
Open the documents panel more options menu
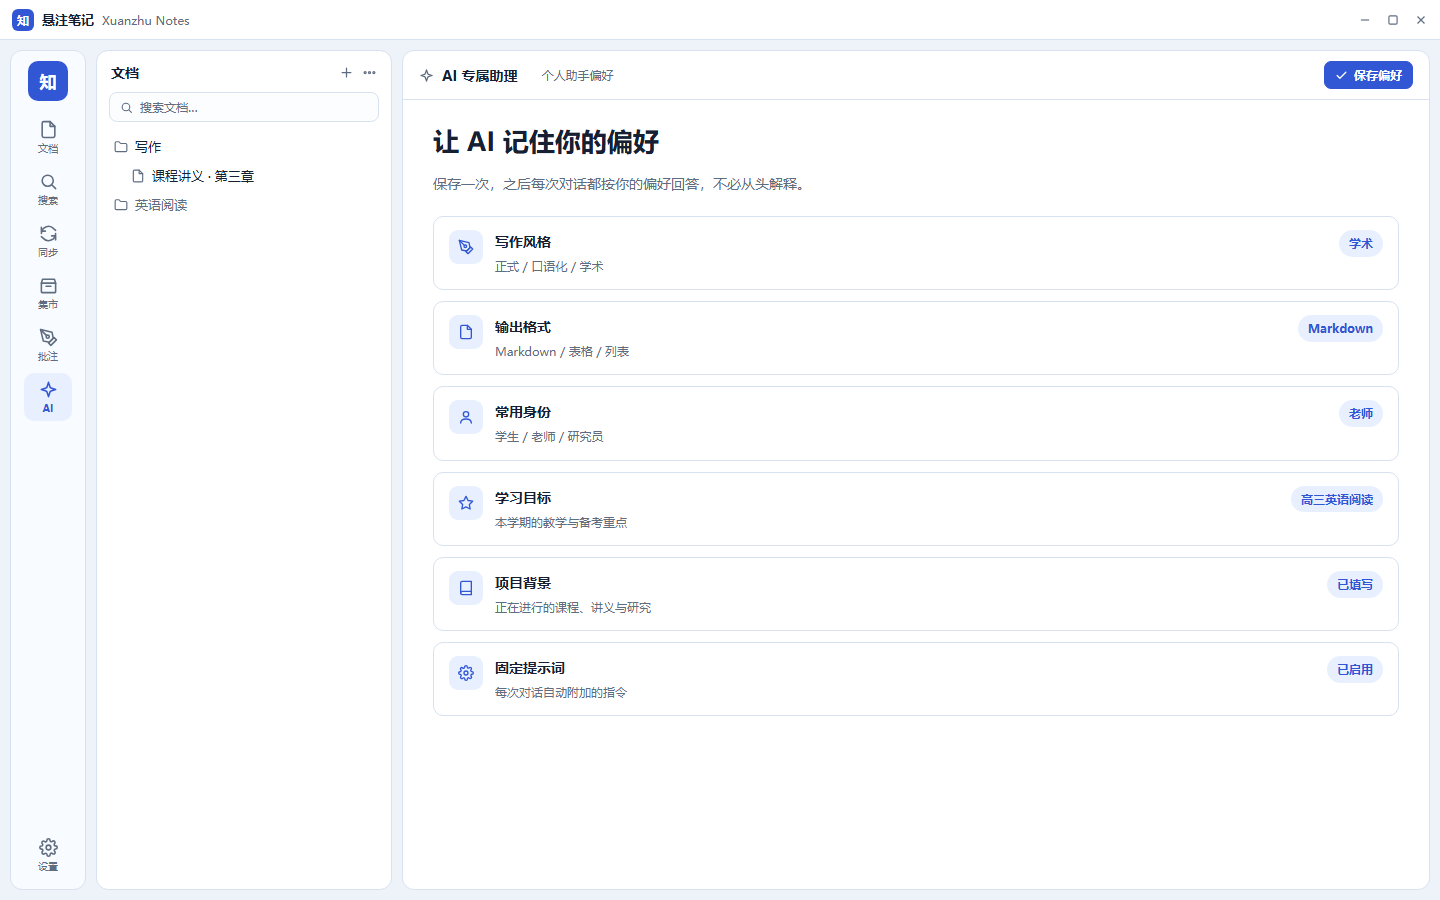click(x=370, y=73)
